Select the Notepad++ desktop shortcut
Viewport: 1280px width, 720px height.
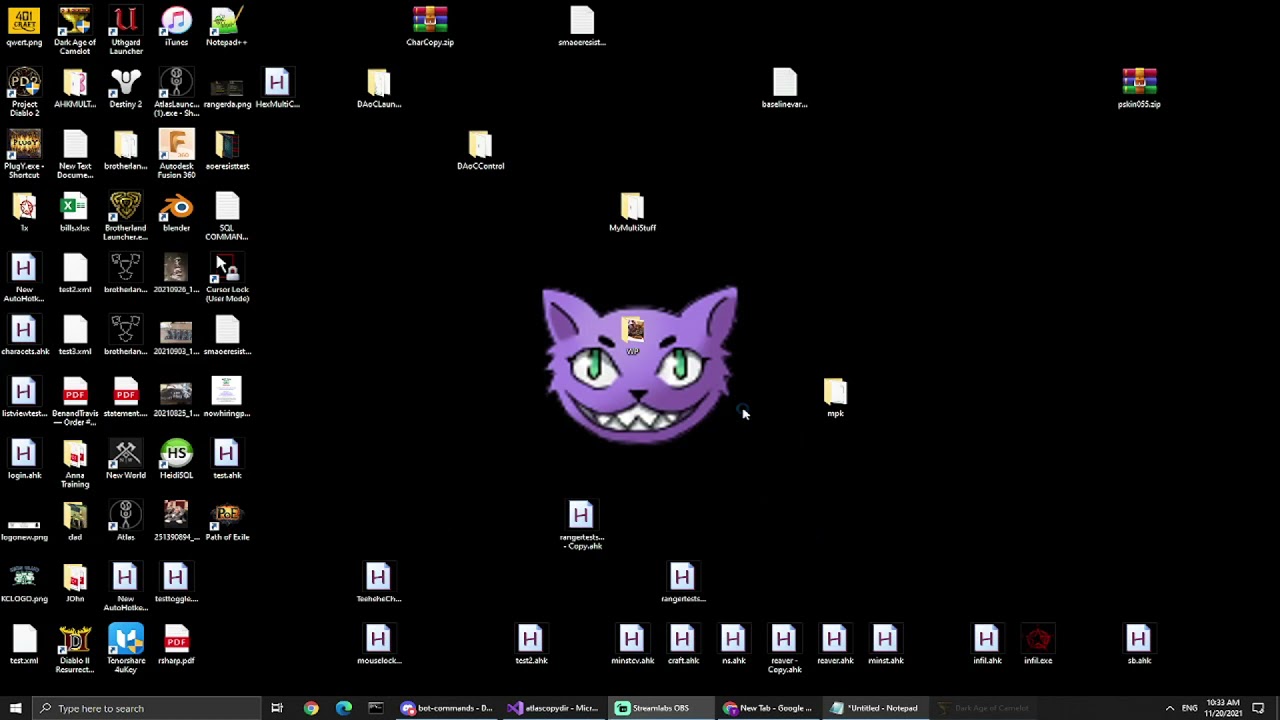pos(227,27)
